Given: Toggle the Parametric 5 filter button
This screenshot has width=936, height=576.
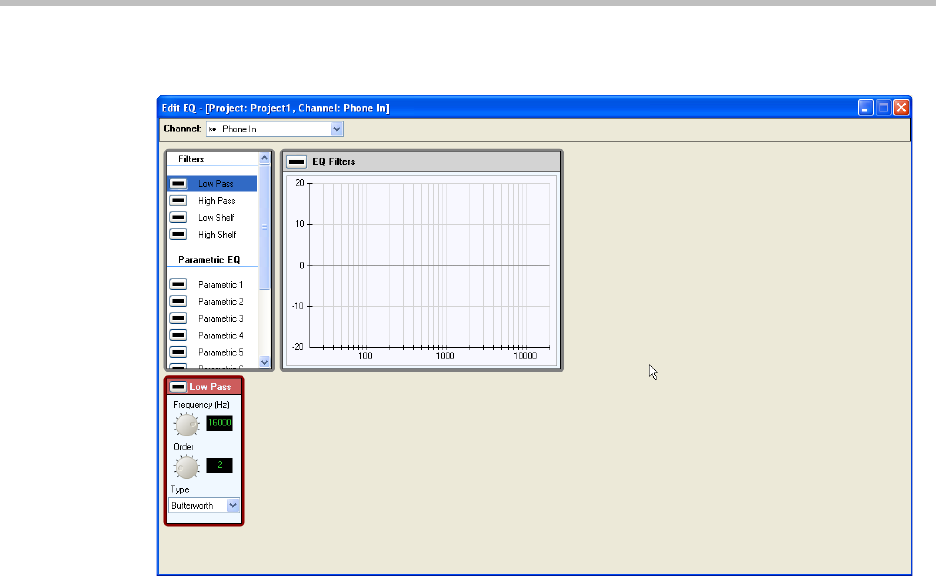Looking at the screenshot, I should click(x=178, y=353).
